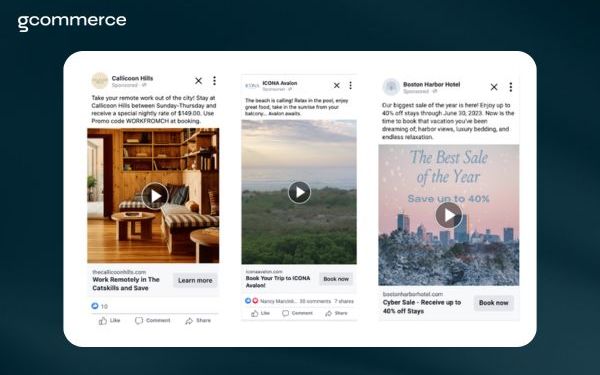
Task: Click the Boston Harbor 'biggest sale' description text
Action: [448, 121]
